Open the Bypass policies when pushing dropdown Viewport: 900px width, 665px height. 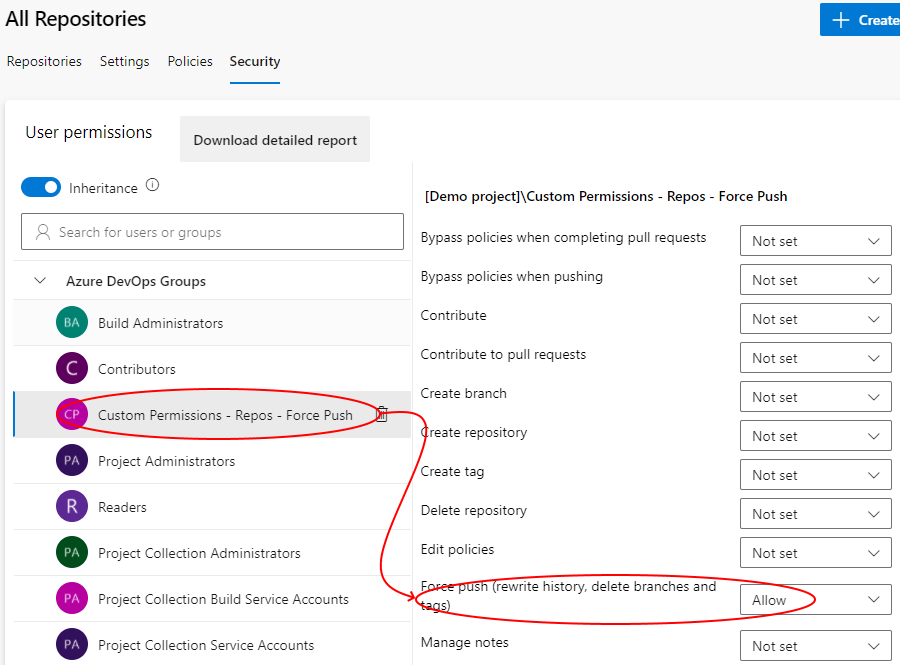[x=815, y=279]
